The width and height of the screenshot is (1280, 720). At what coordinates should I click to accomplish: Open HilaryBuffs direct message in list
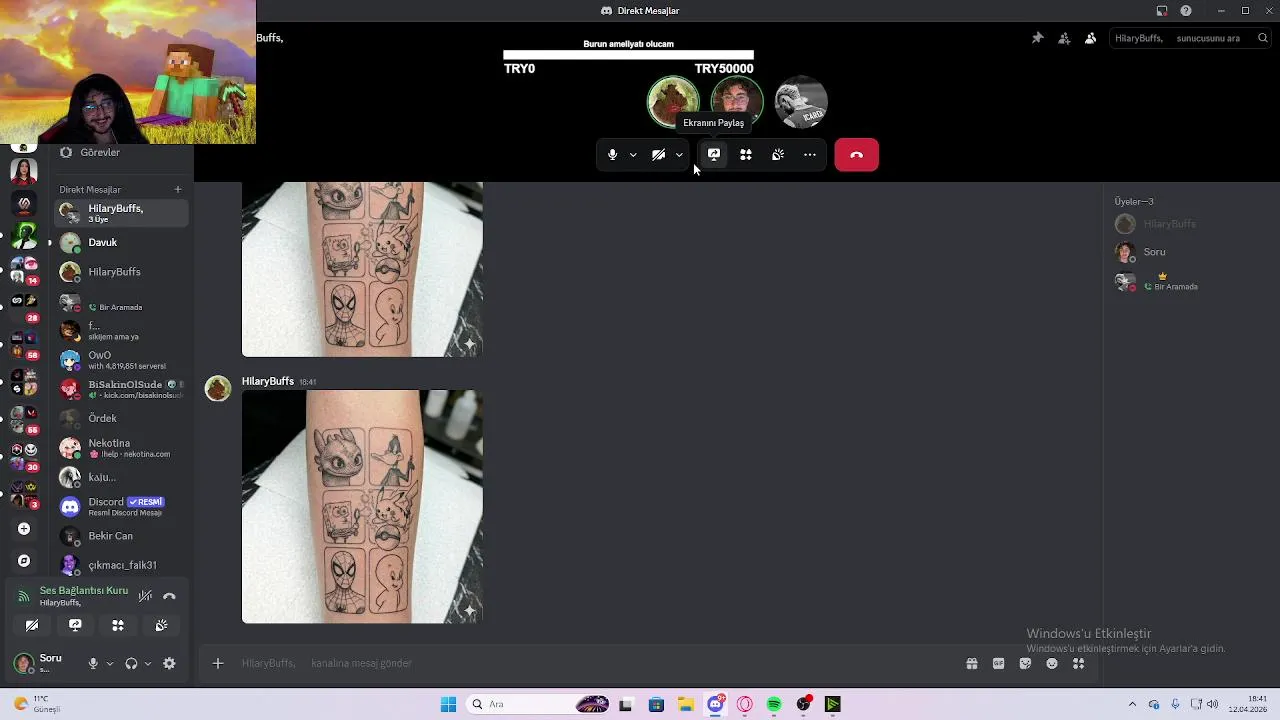click(x=122, y=272)
